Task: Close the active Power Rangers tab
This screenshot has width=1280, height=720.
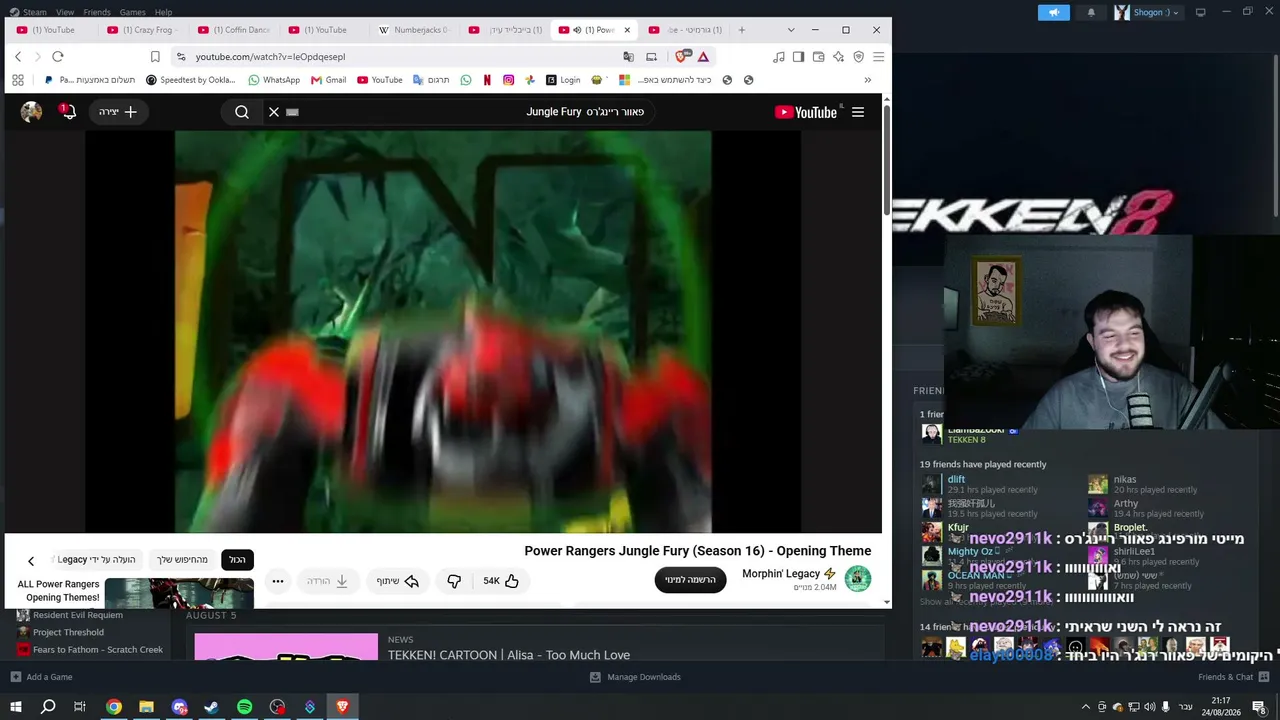Action: tap(627, 30)
